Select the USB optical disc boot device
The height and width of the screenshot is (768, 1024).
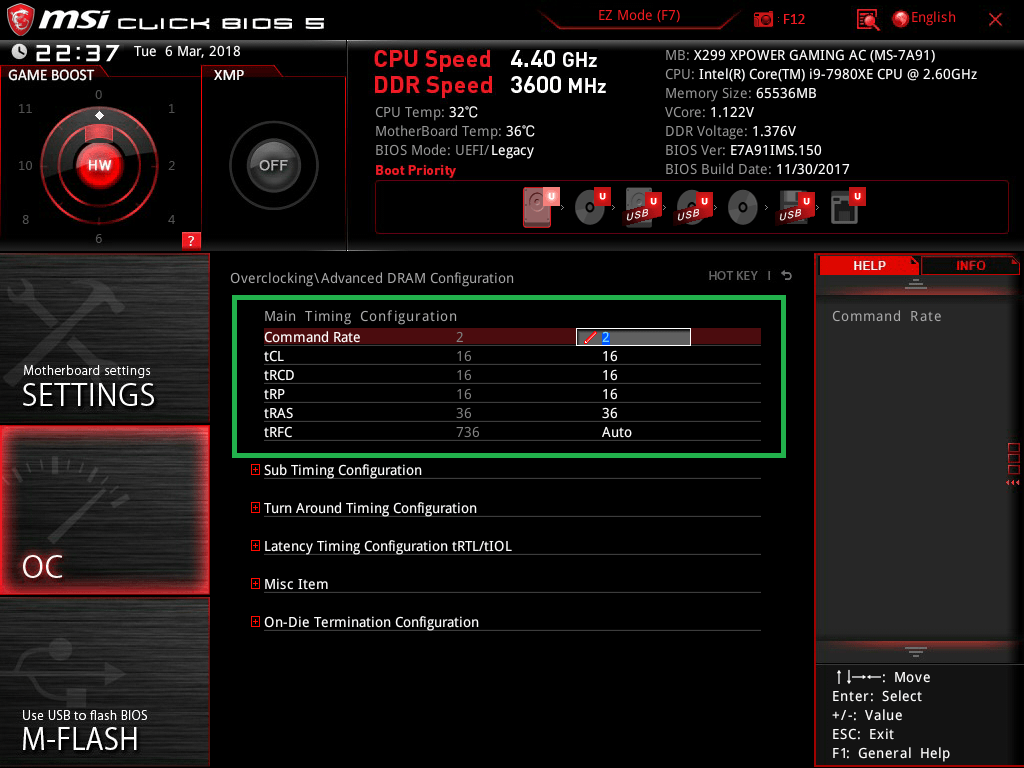[694, 206]
